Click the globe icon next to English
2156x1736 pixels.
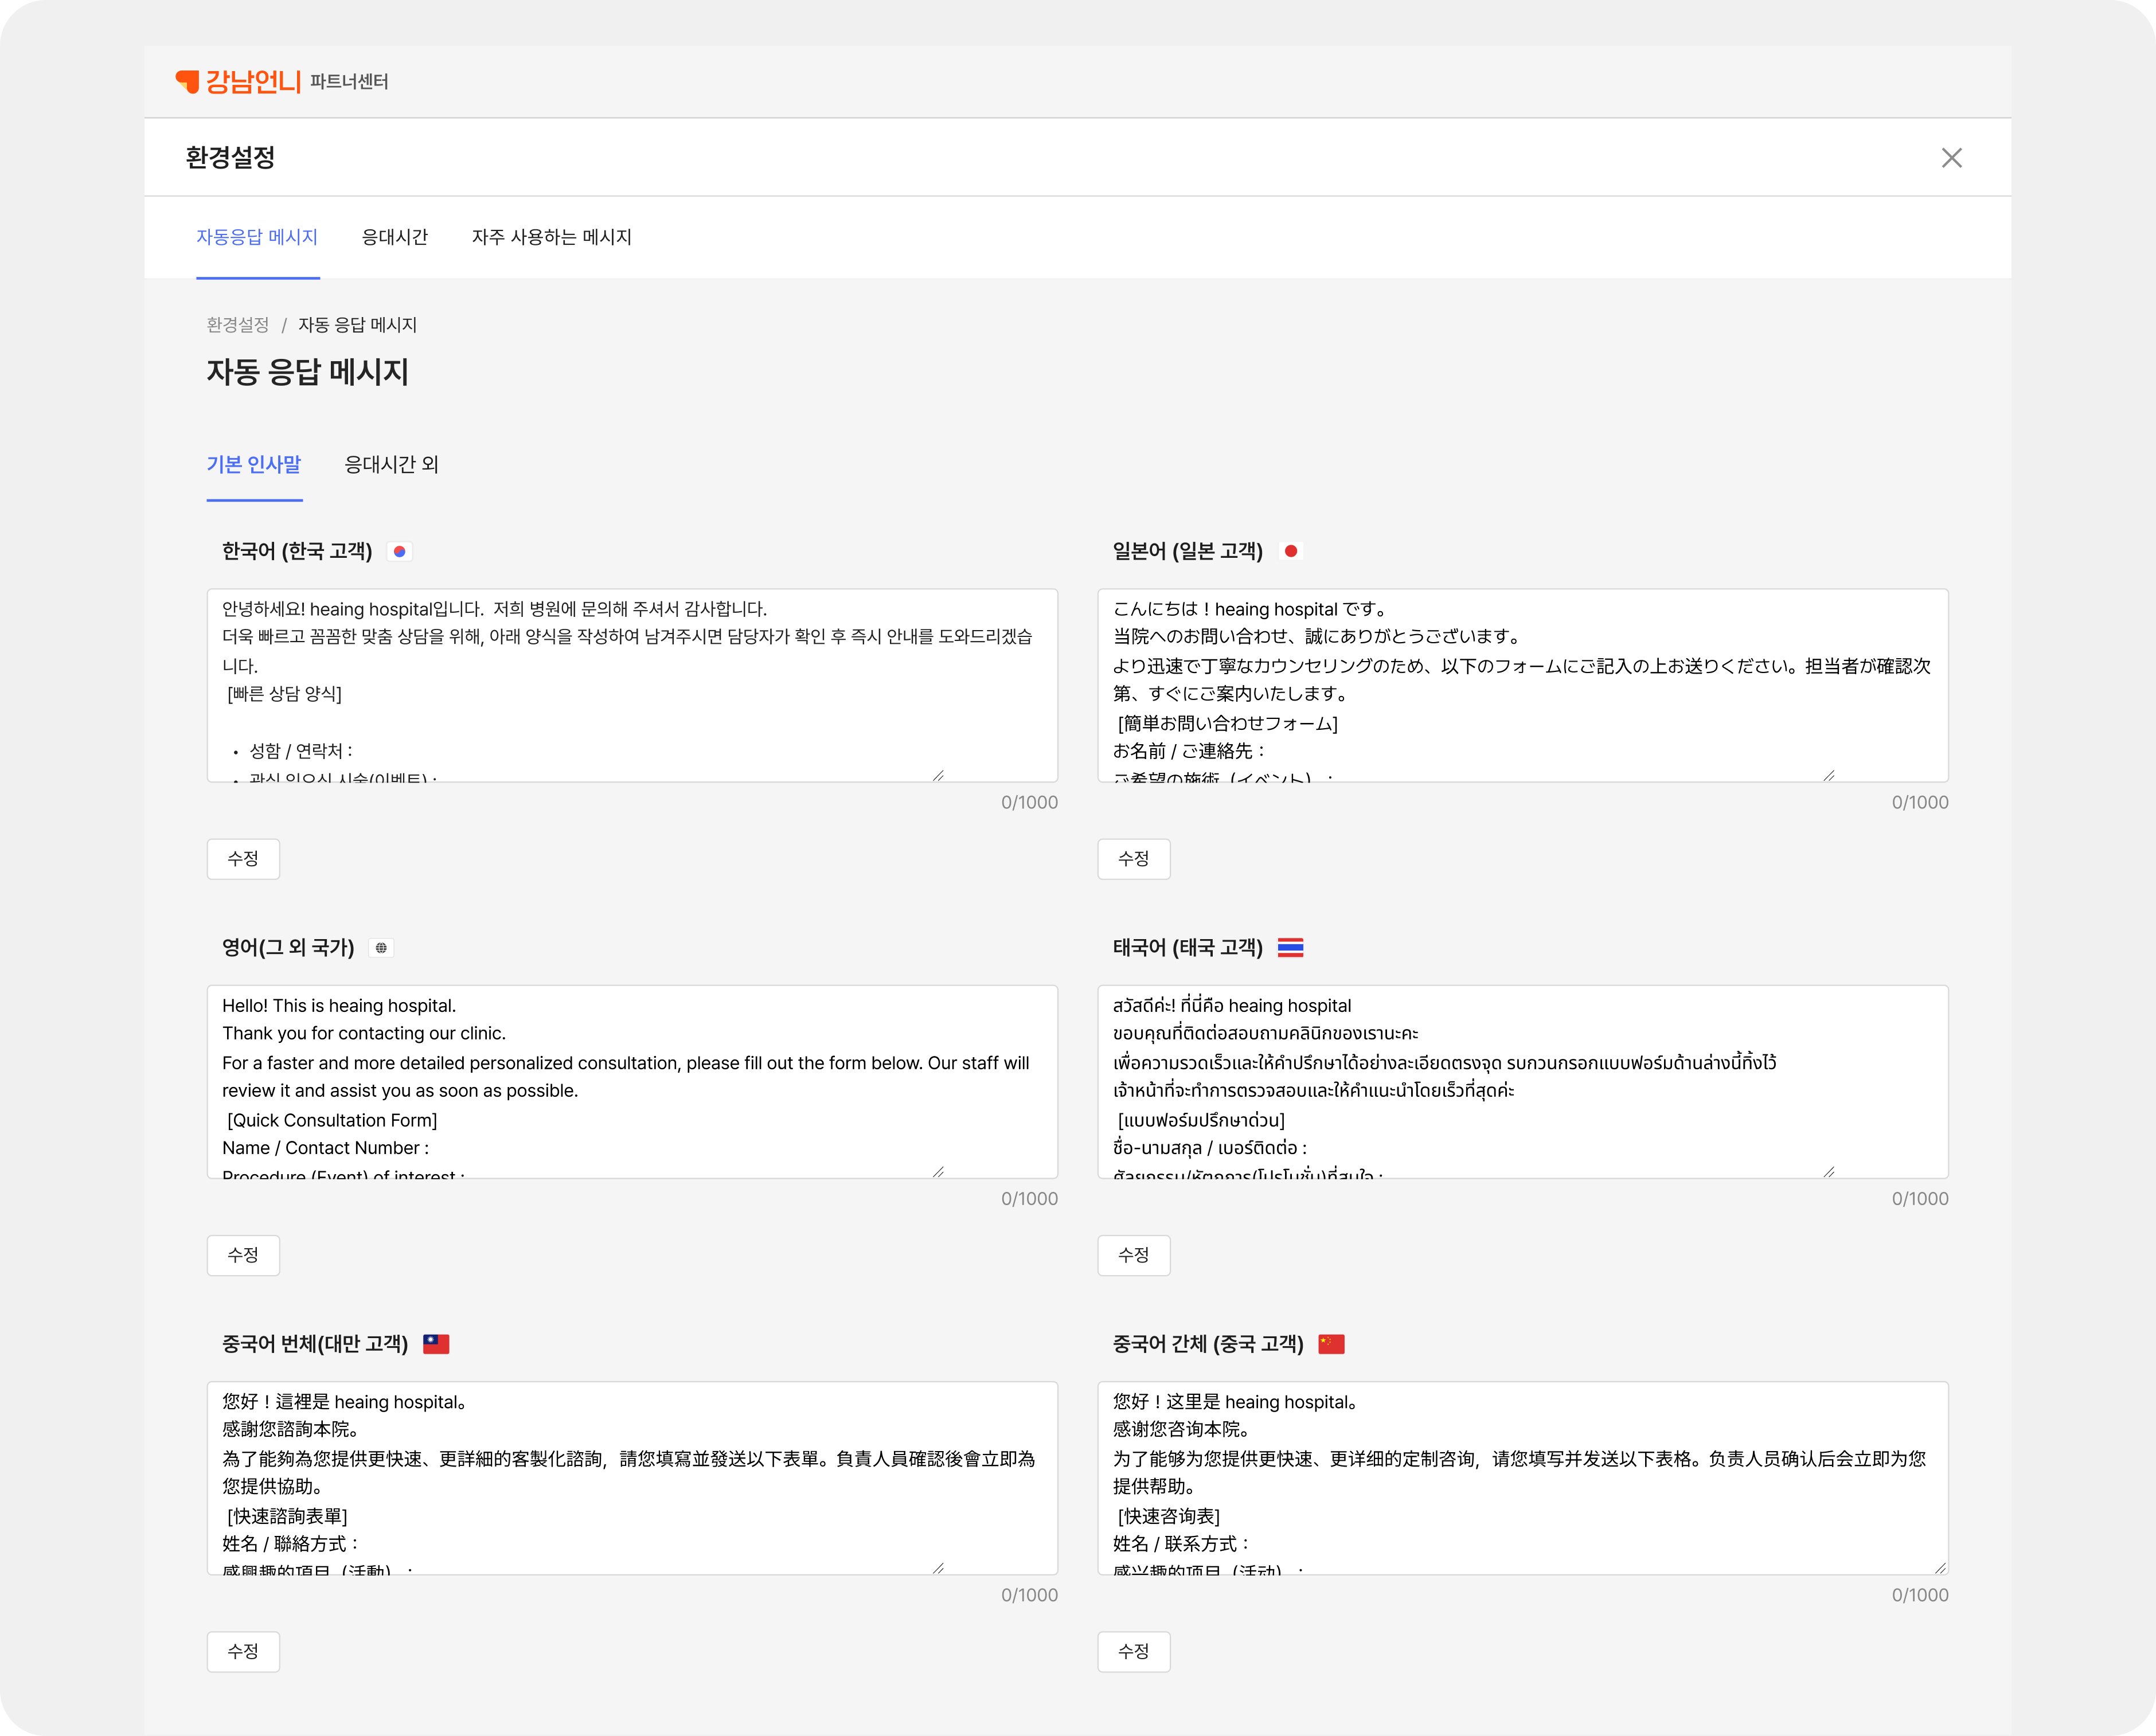point(381,947)
